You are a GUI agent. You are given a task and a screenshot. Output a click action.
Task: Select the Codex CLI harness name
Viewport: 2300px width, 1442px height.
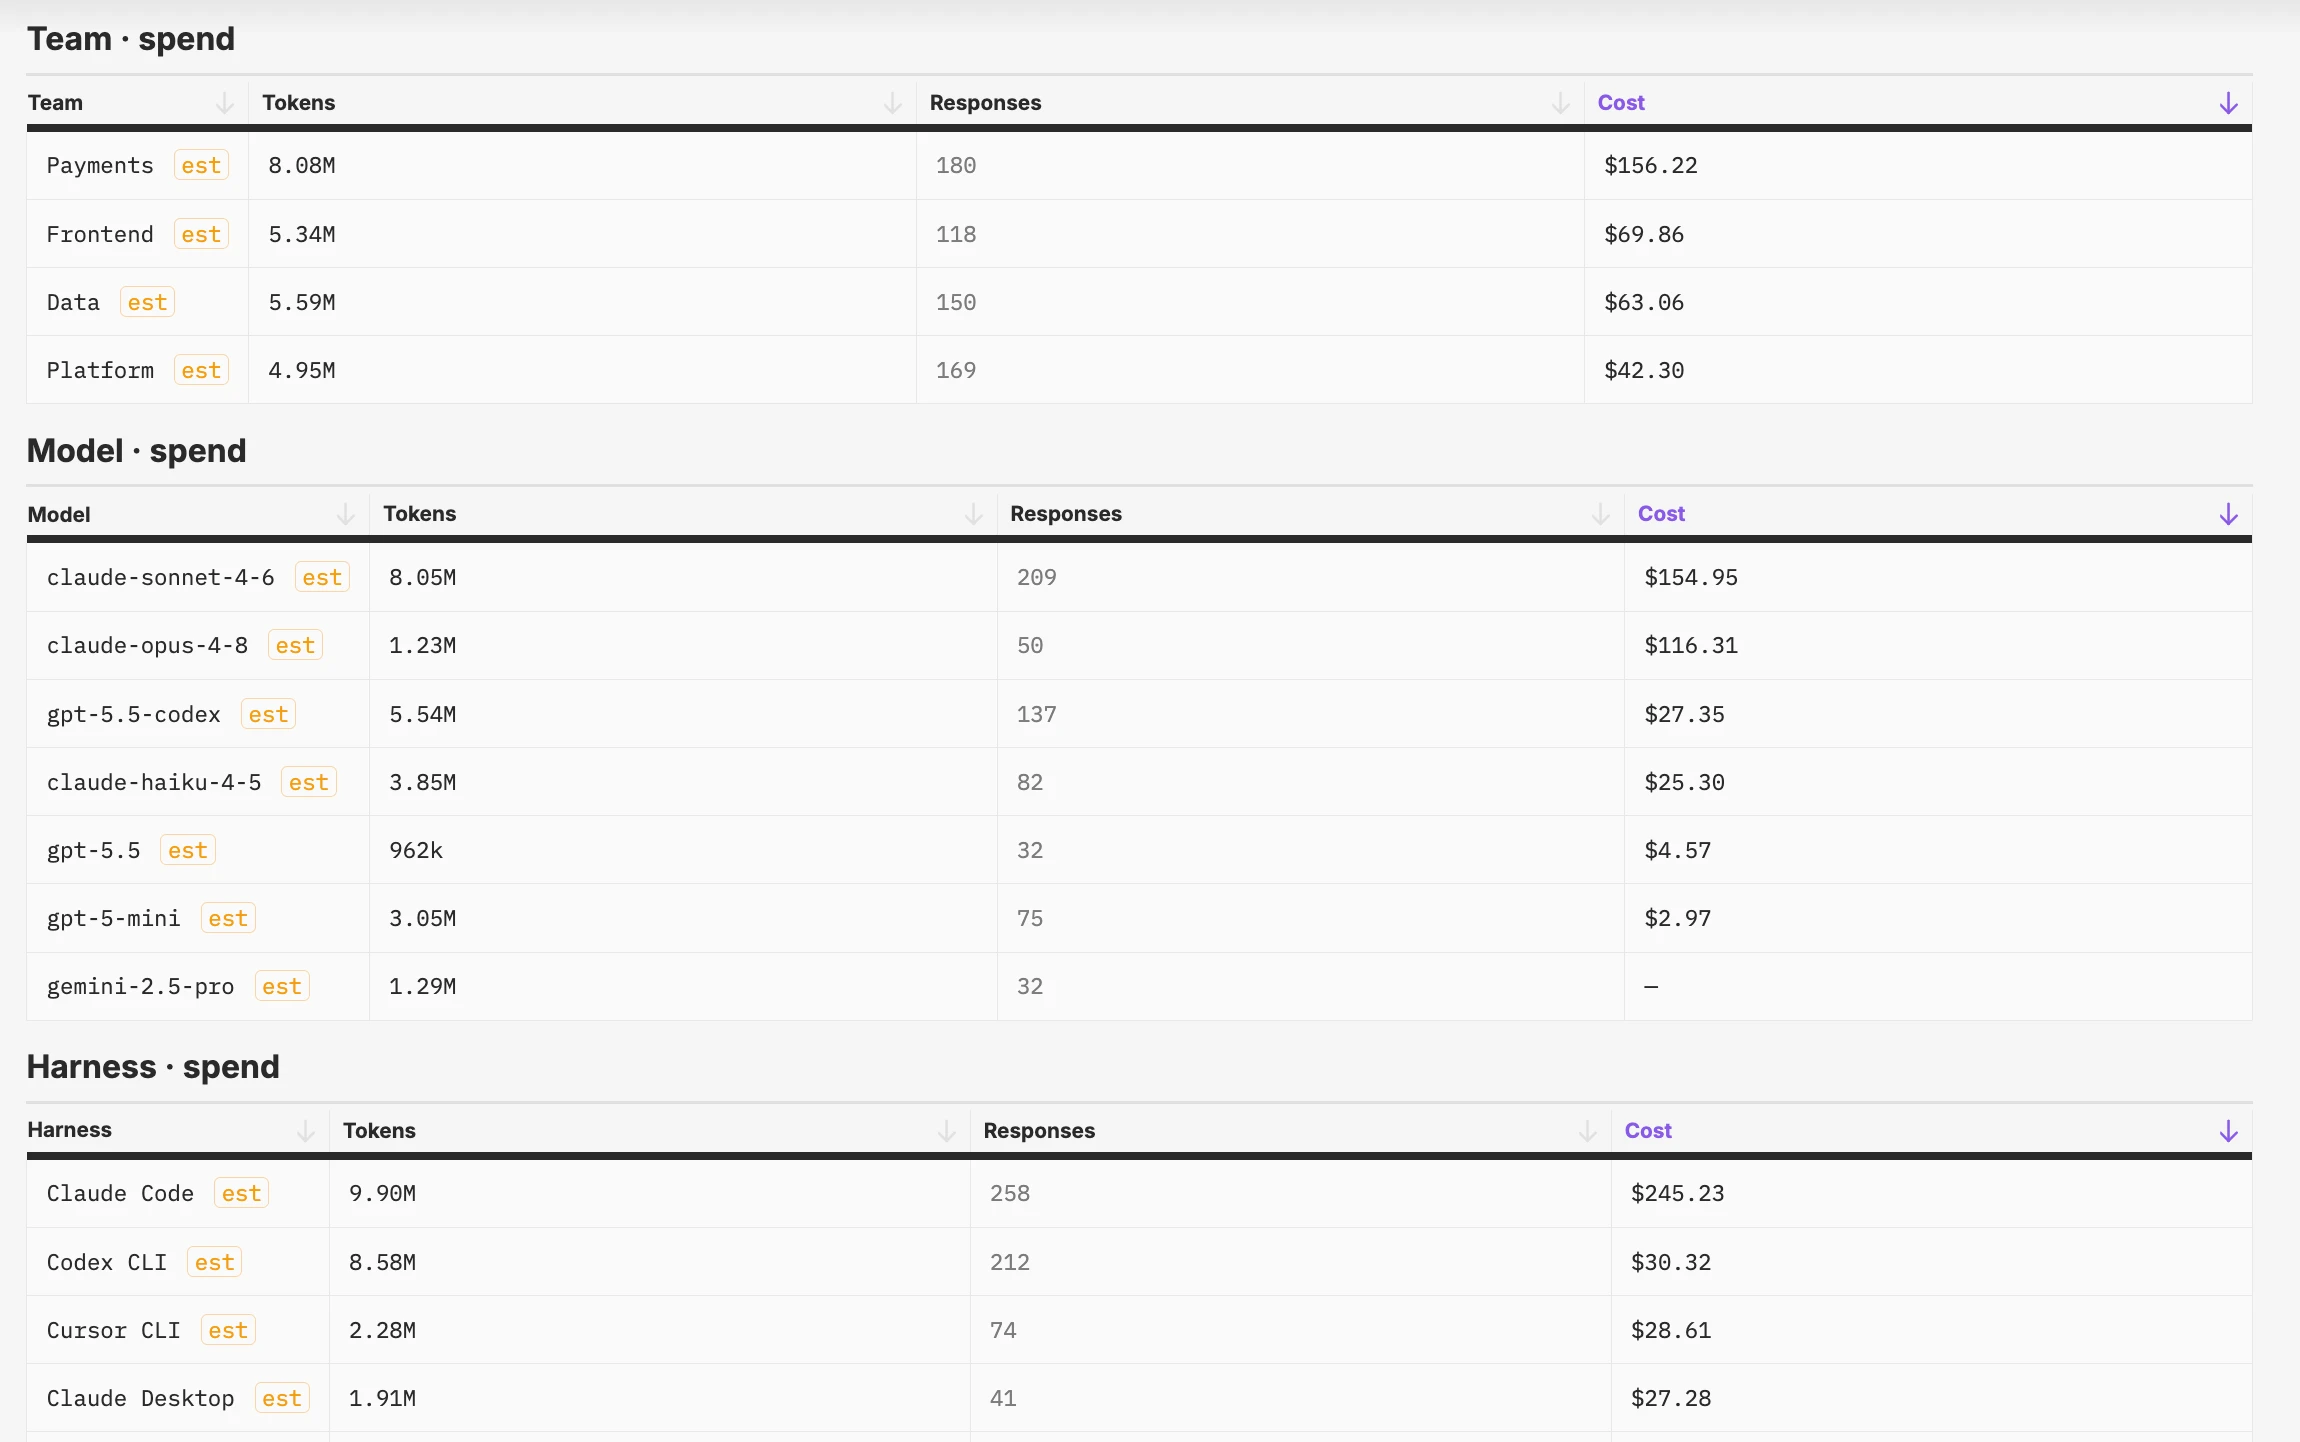coord(107,1262)
